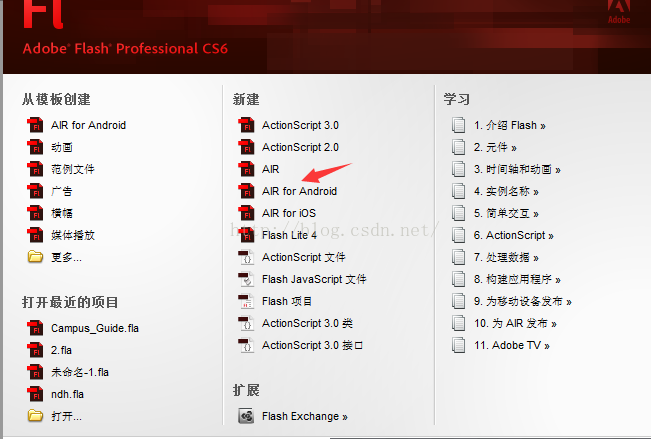Choose the 范例文件 template category
651x439 pixels.
point(73,169)
